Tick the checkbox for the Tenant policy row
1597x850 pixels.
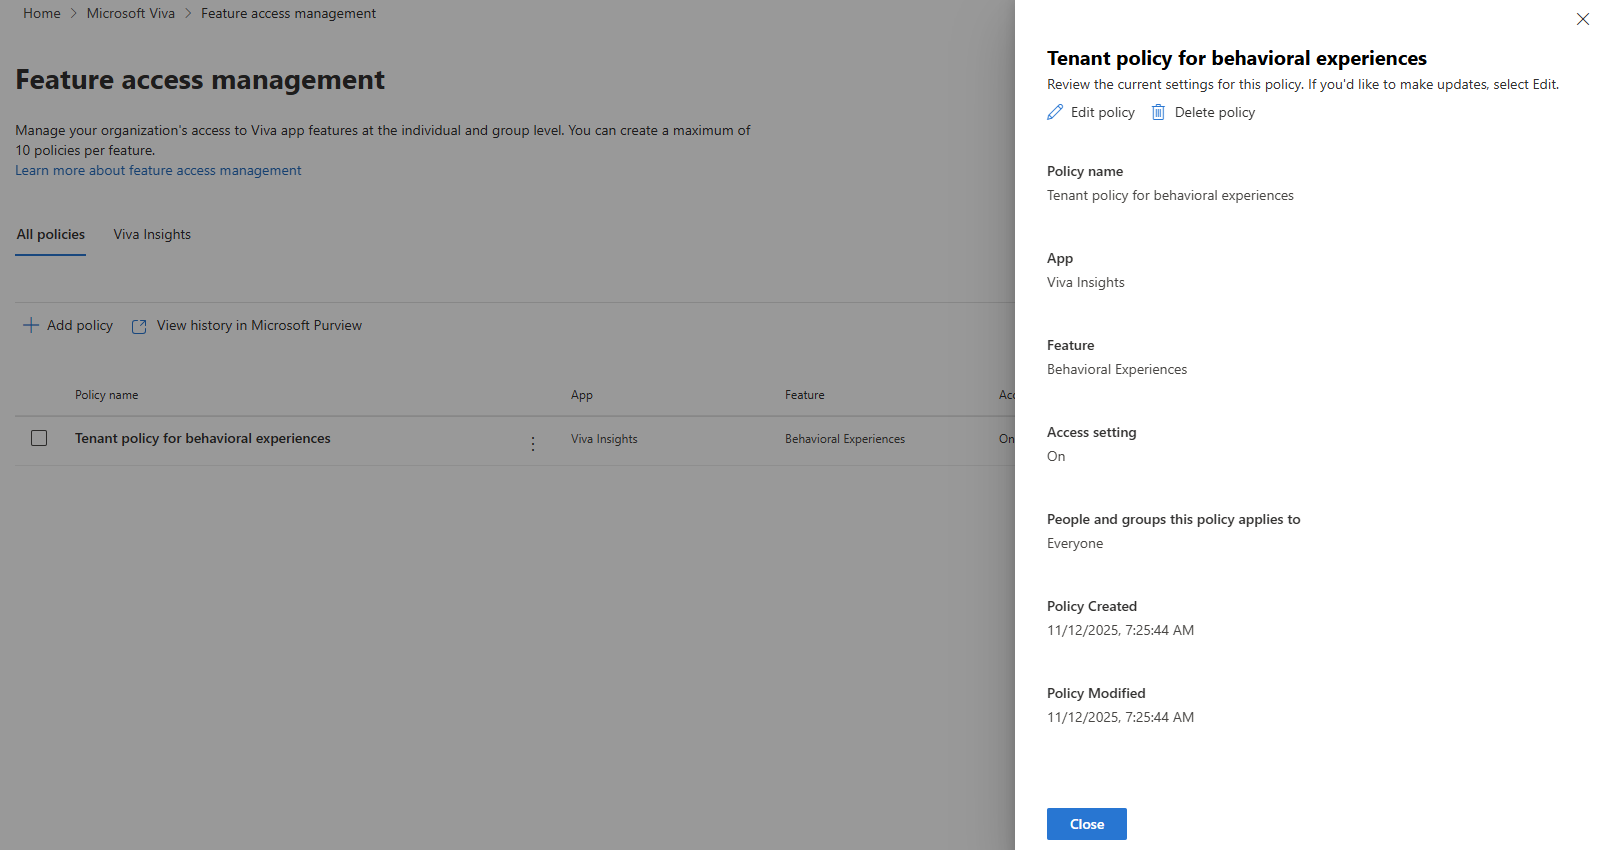(39, 438)
